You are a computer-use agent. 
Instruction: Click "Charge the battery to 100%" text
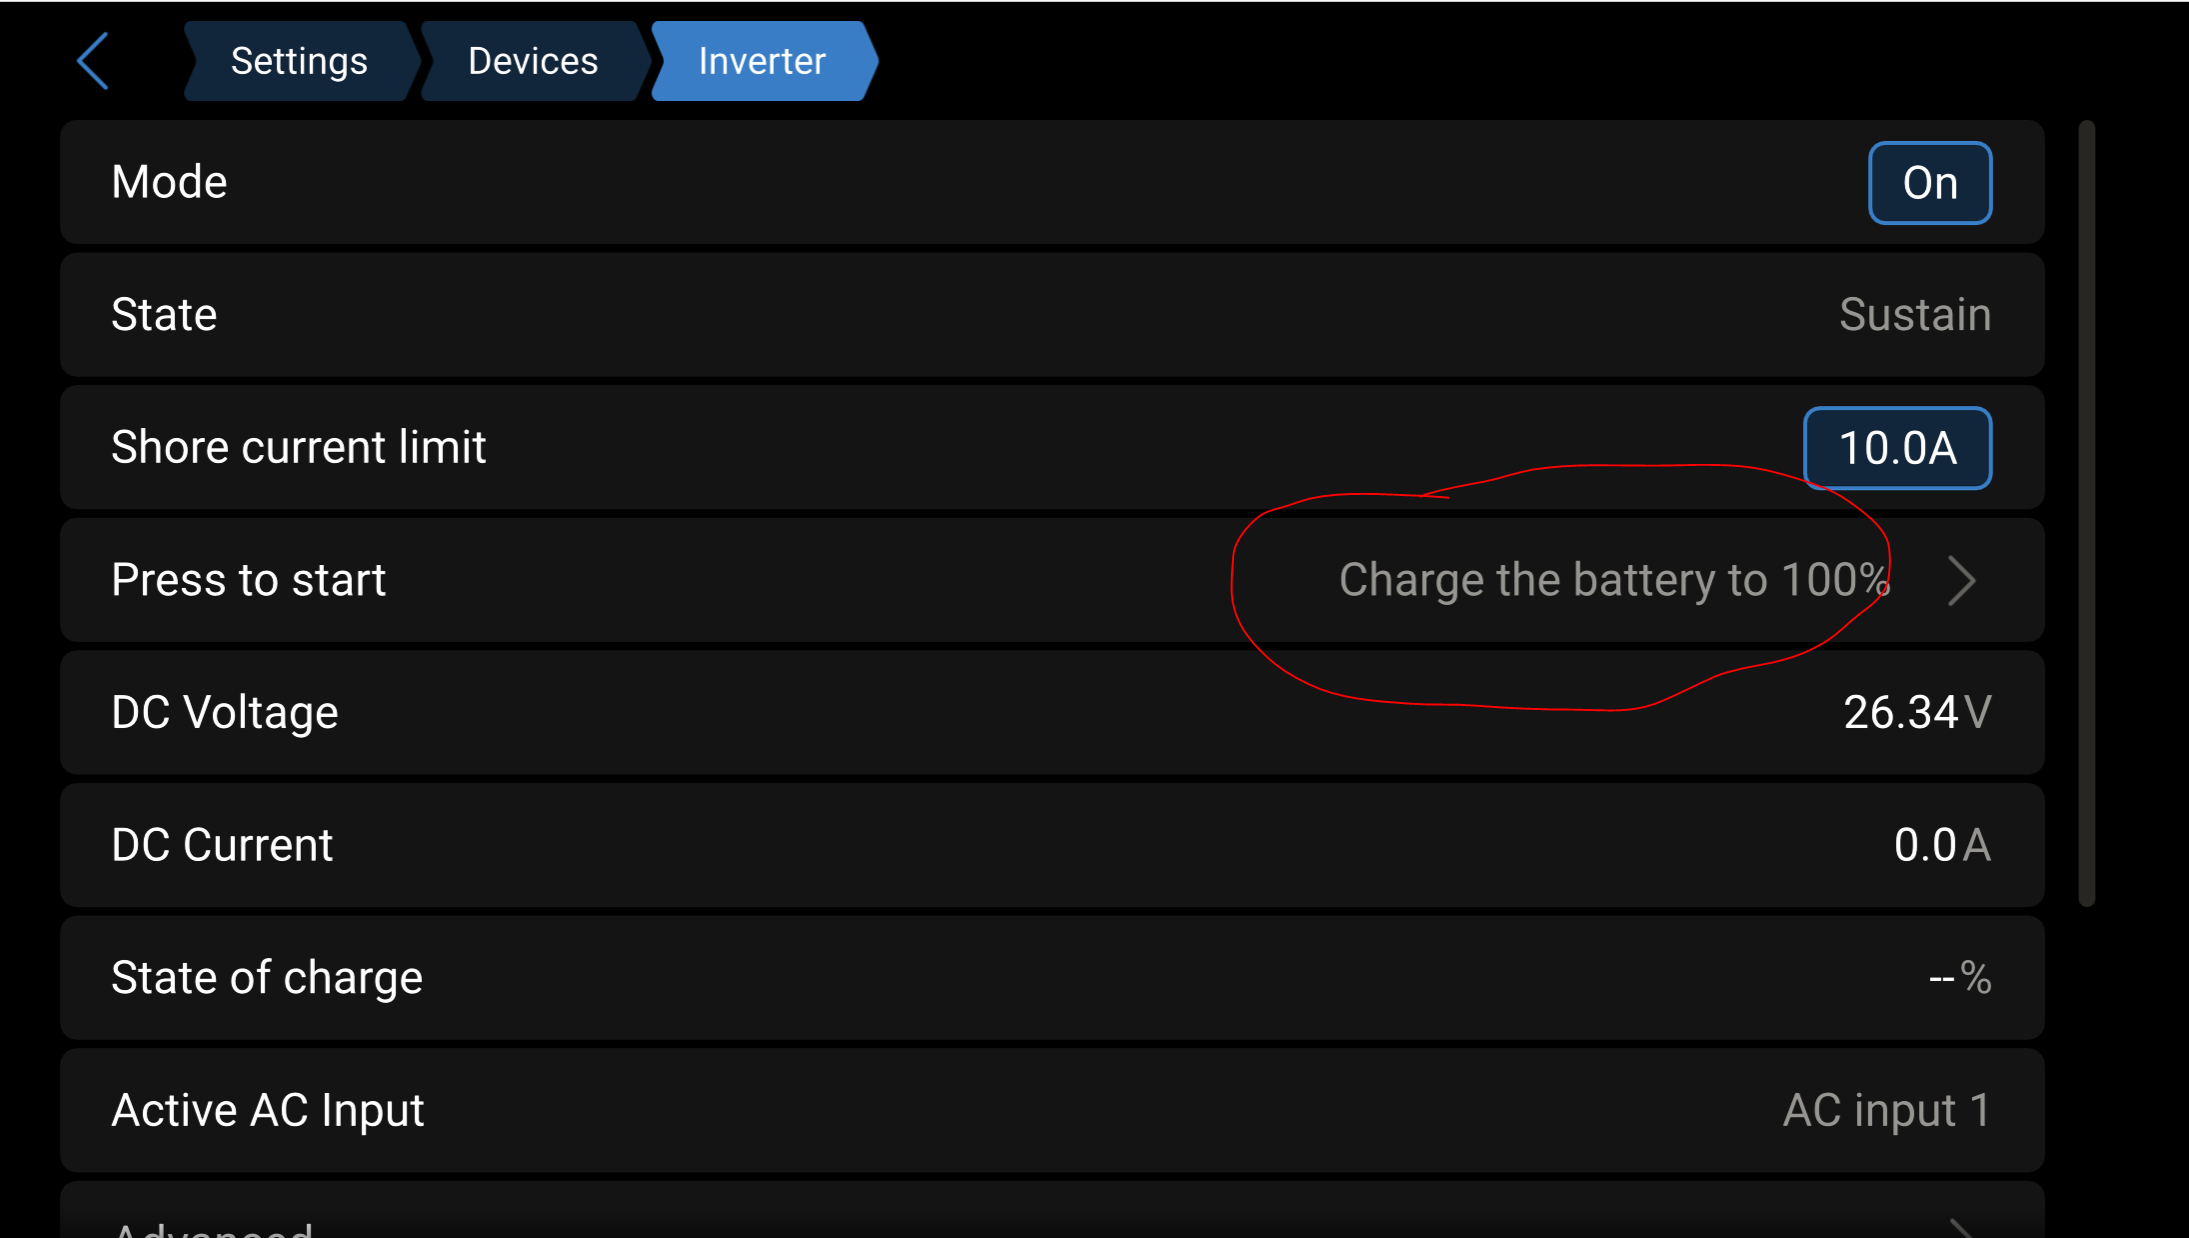click(x=1613, y=580)
